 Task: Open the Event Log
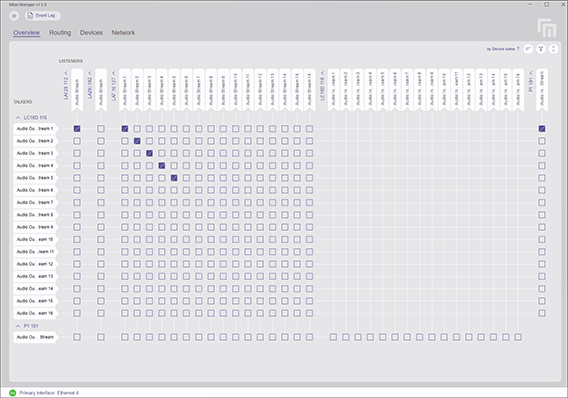[43, 16]
